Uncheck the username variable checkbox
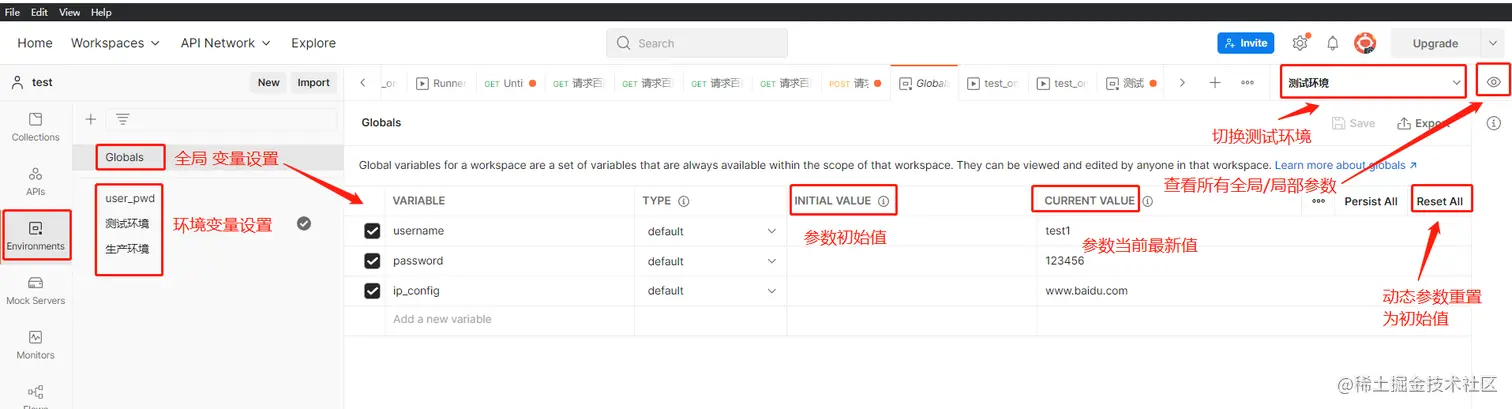Screen dimensions: 1512x409 point(372,231)
